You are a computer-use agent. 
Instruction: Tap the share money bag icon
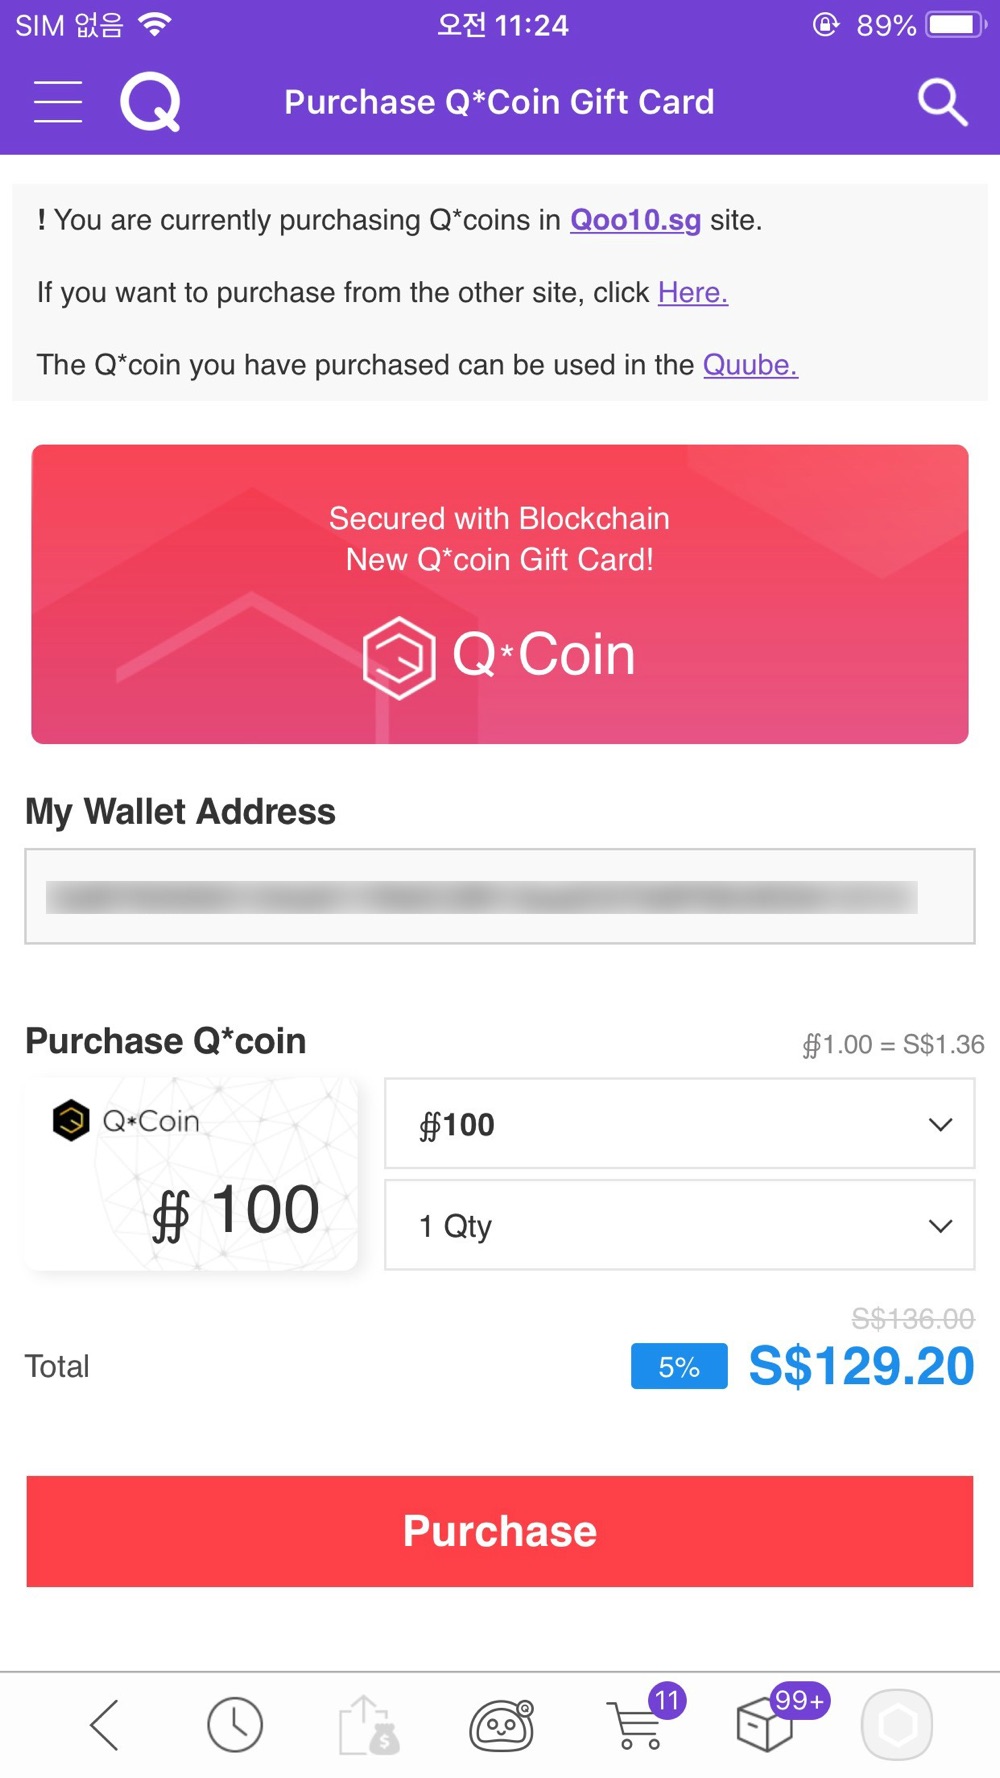369,1725
